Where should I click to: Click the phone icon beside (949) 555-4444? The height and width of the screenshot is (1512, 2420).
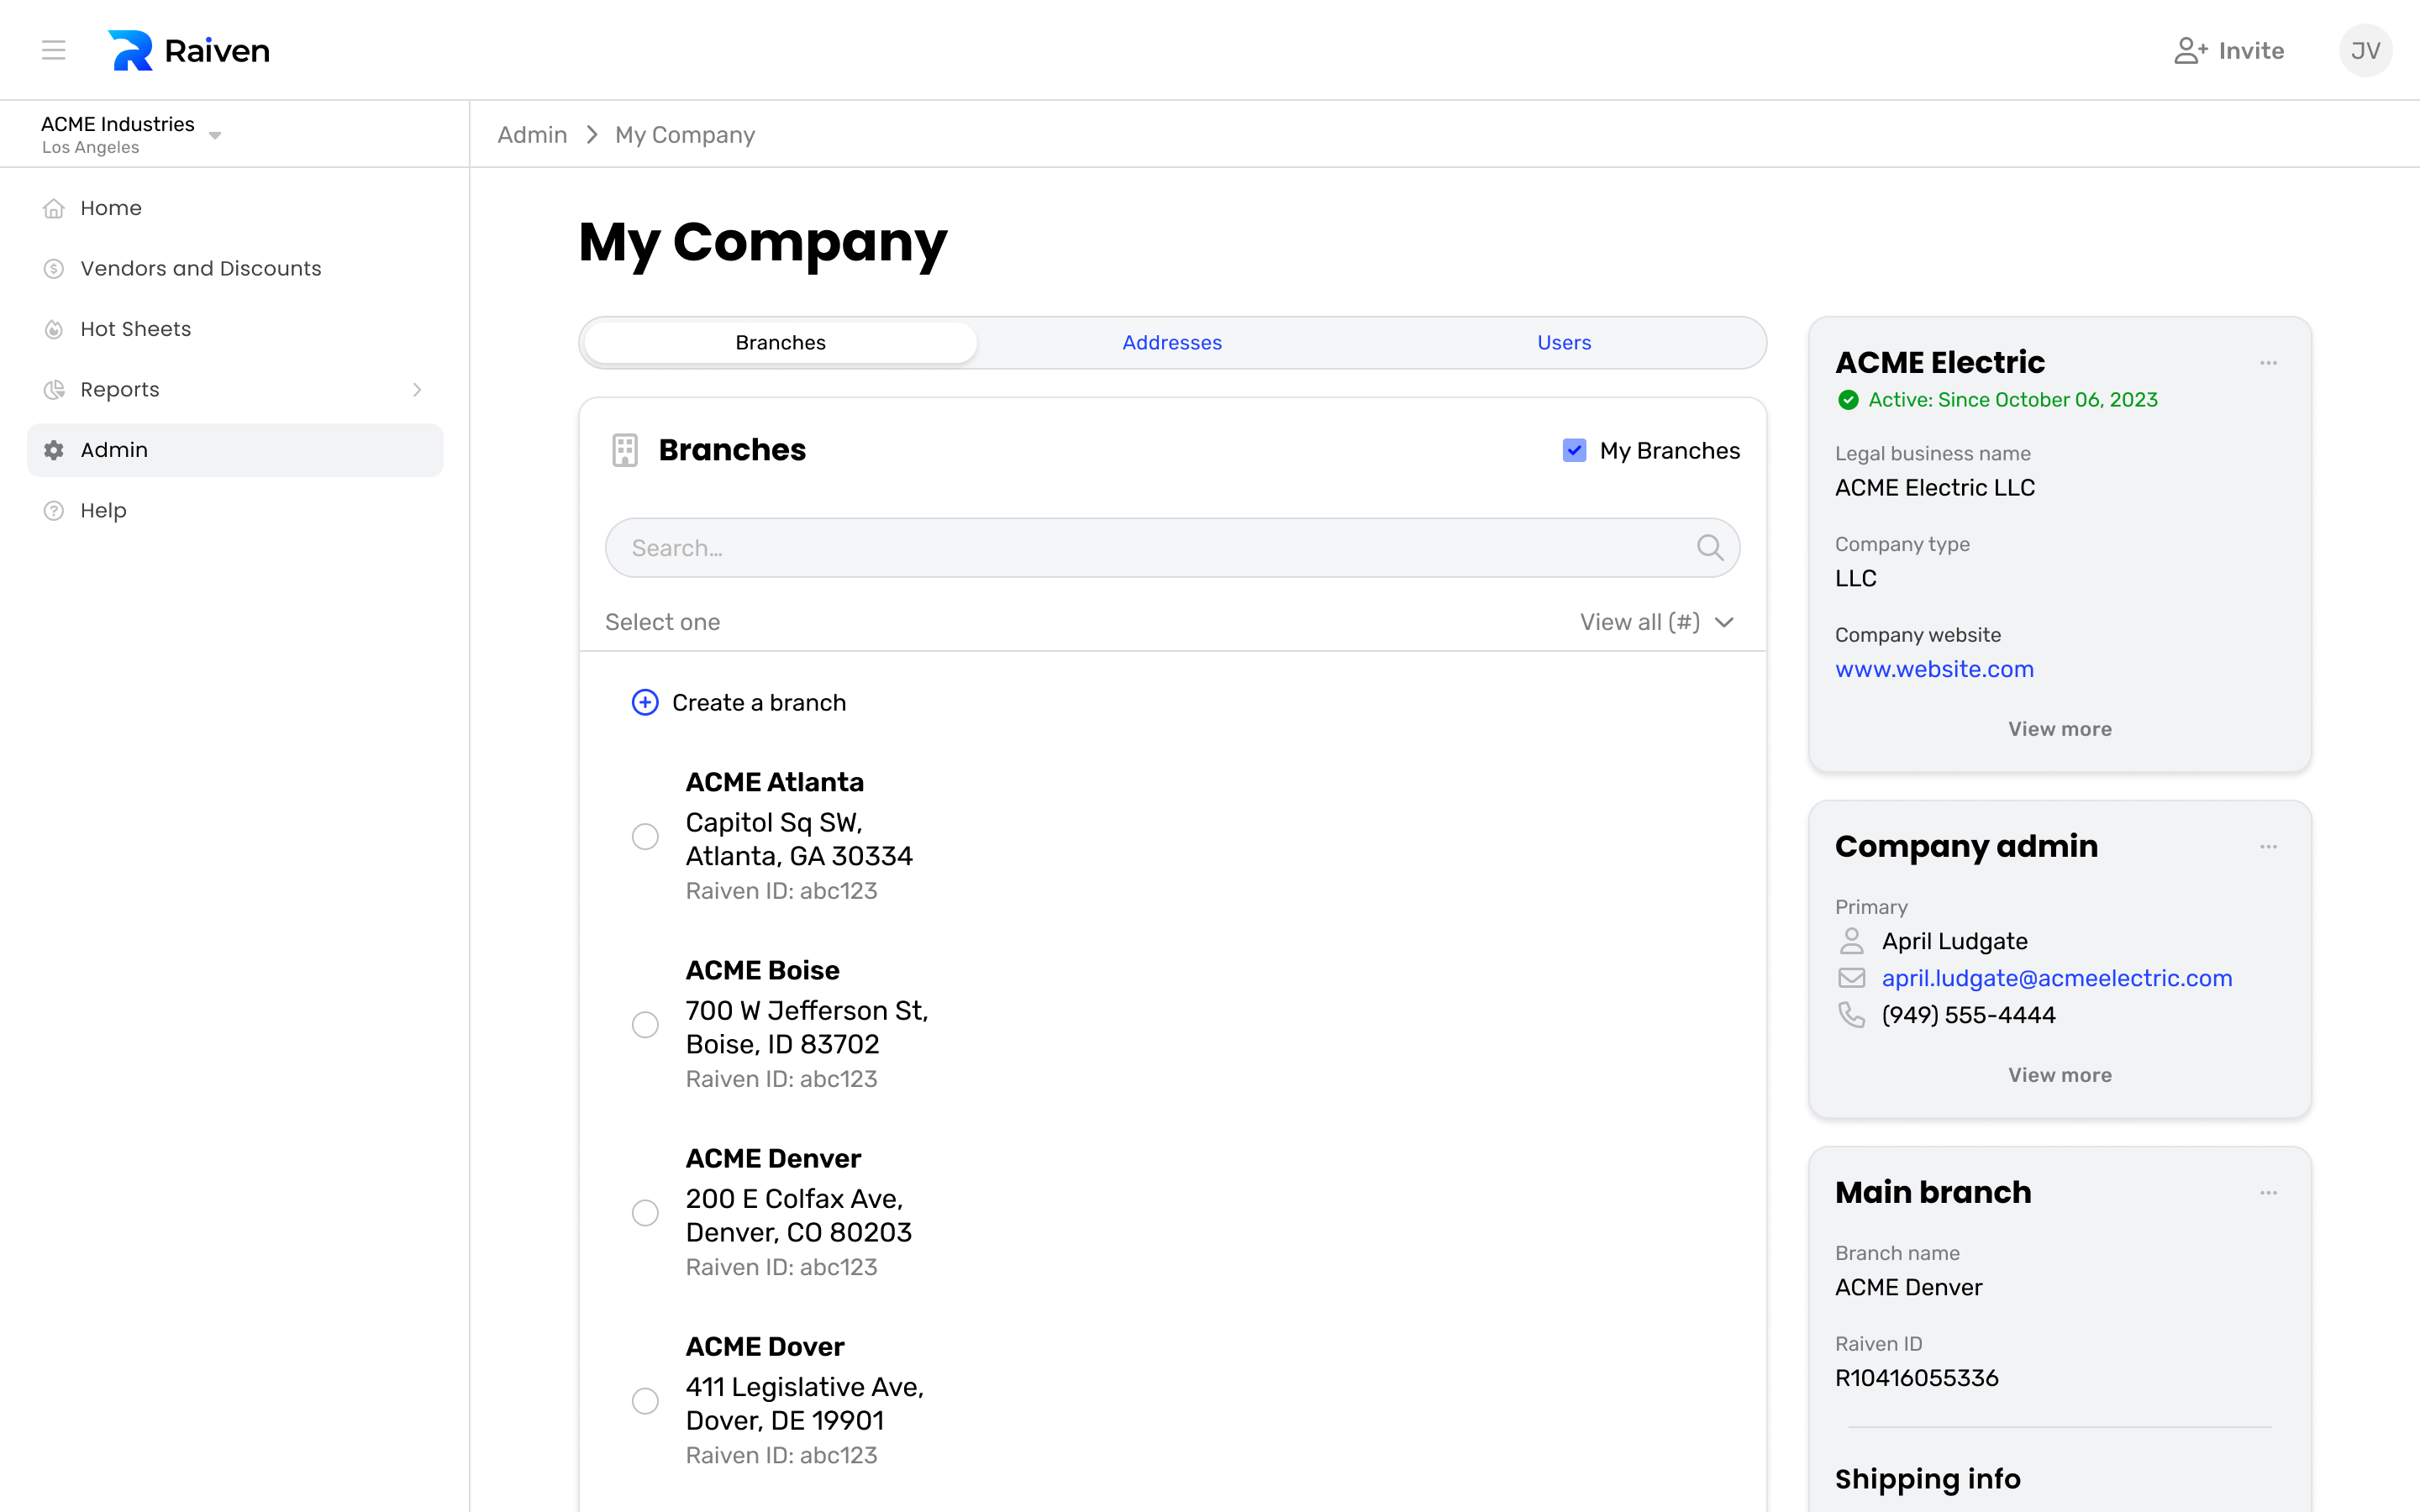pos(1851,1015)
